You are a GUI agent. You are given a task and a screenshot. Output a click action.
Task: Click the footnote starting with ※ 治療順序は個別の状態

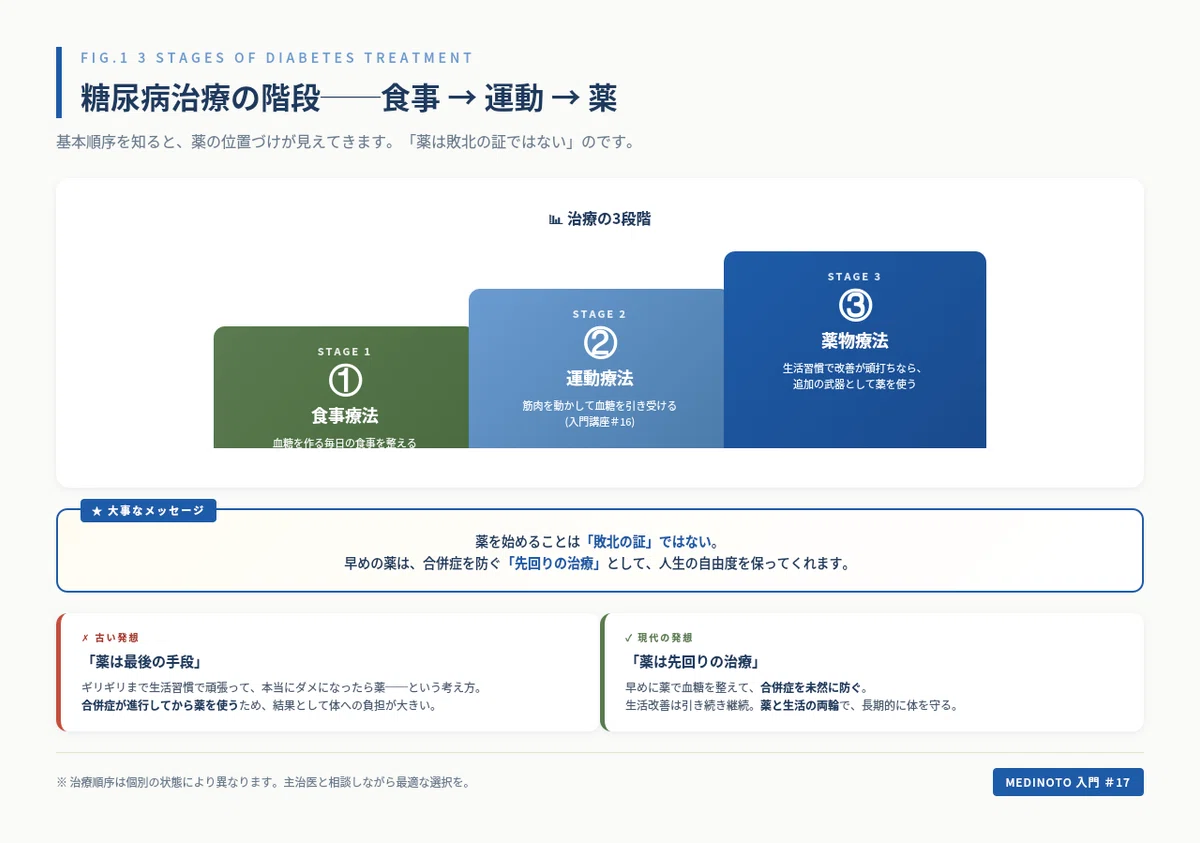coord(263,782)
